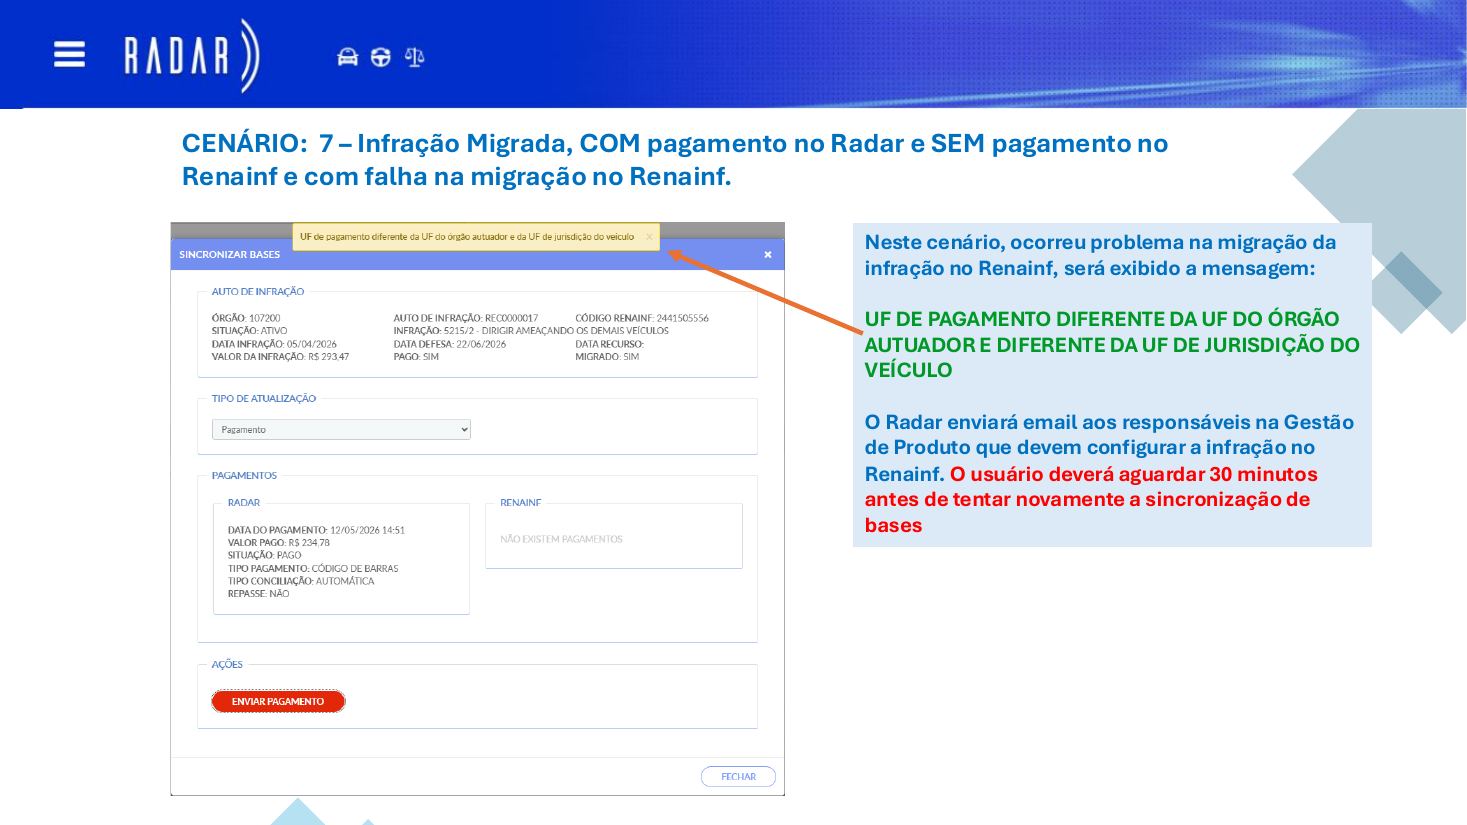Open the hamburger menu in header
Screen dimensions: 1467x825
pos(69,54)
